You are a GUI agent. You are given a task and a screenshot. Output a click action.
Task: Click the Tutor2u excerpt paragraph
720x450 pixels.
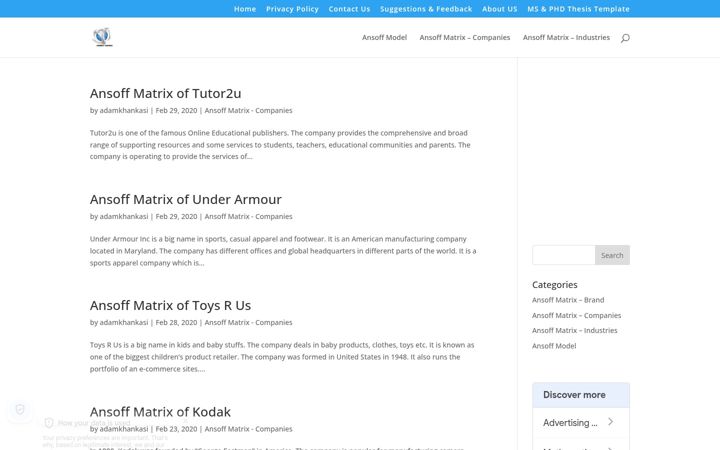click(280, 145)
